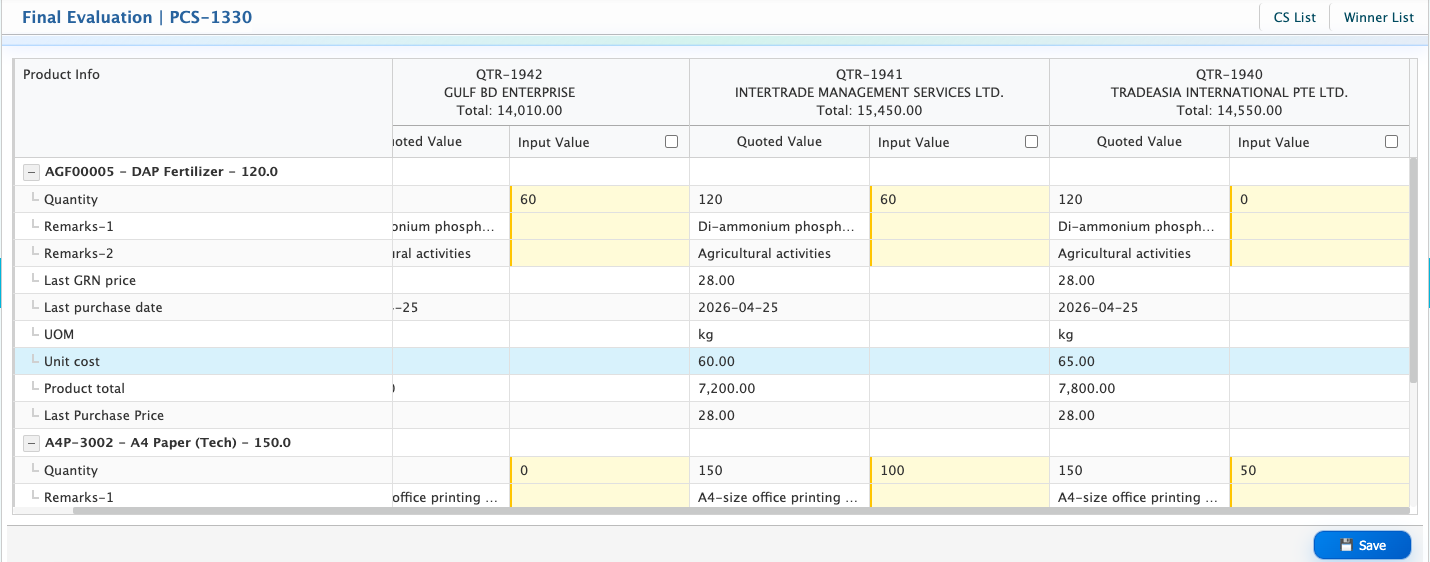This screenshot has width=1430, height=562.
Task: Edit A4 Paper quantity input for Gulf BD
Action: (x=599, y=470)
